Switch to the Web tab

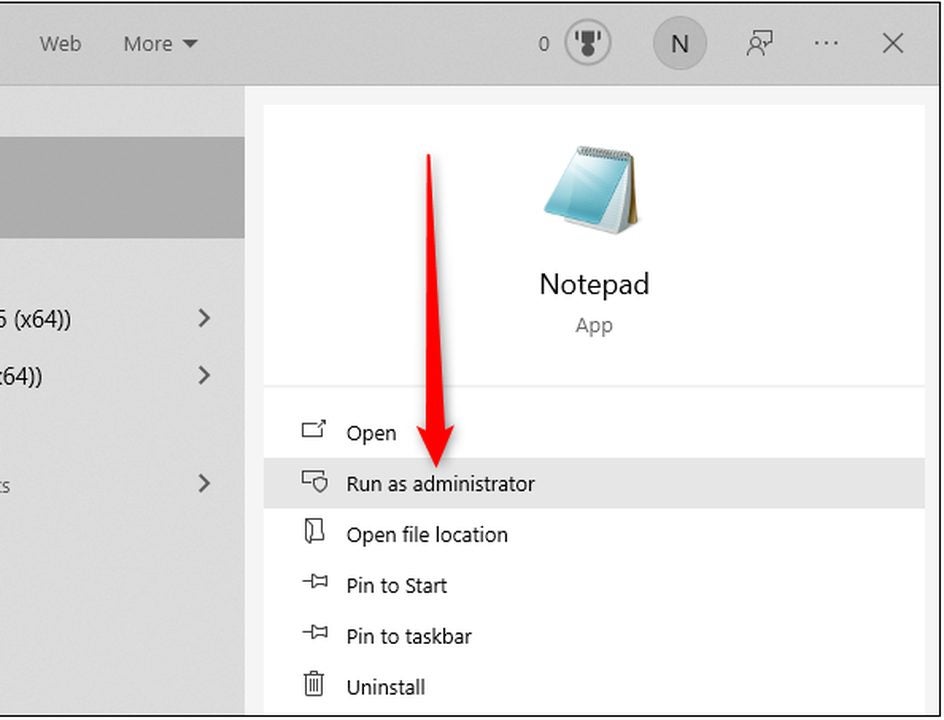tap(60, 44)
